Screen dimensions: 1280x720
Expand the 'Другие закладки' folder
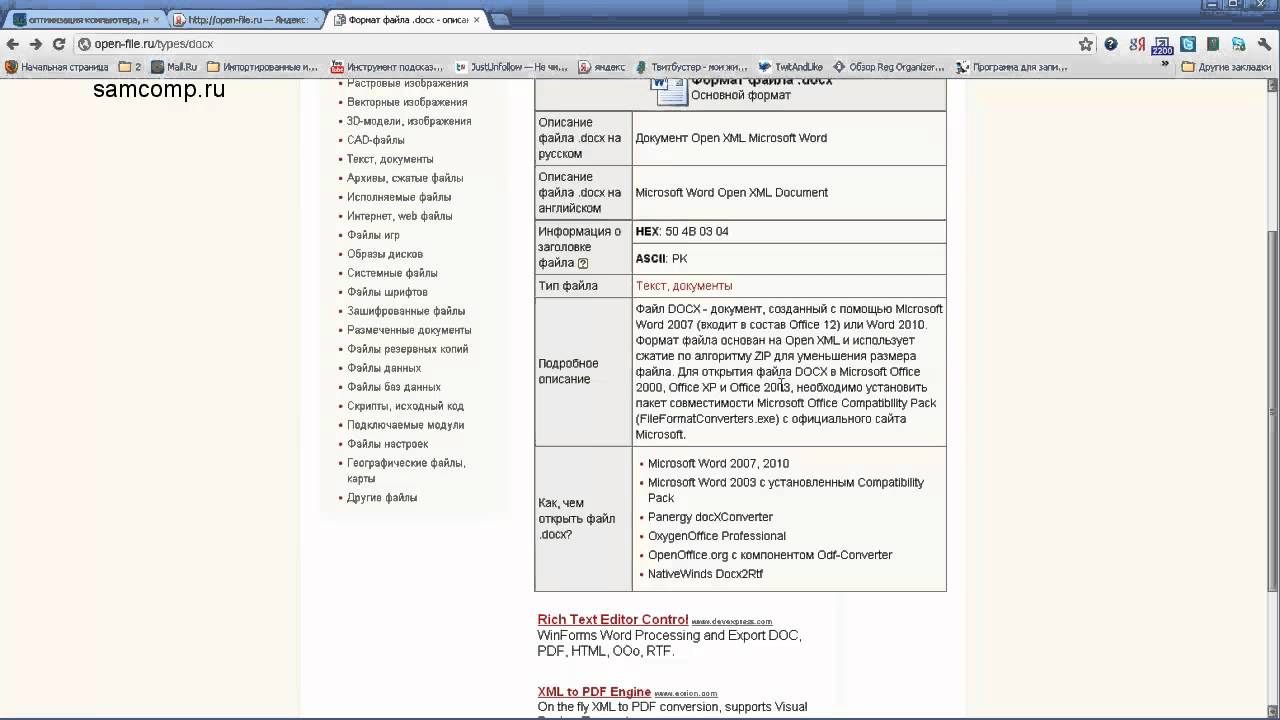click(x=1227, y=67)
